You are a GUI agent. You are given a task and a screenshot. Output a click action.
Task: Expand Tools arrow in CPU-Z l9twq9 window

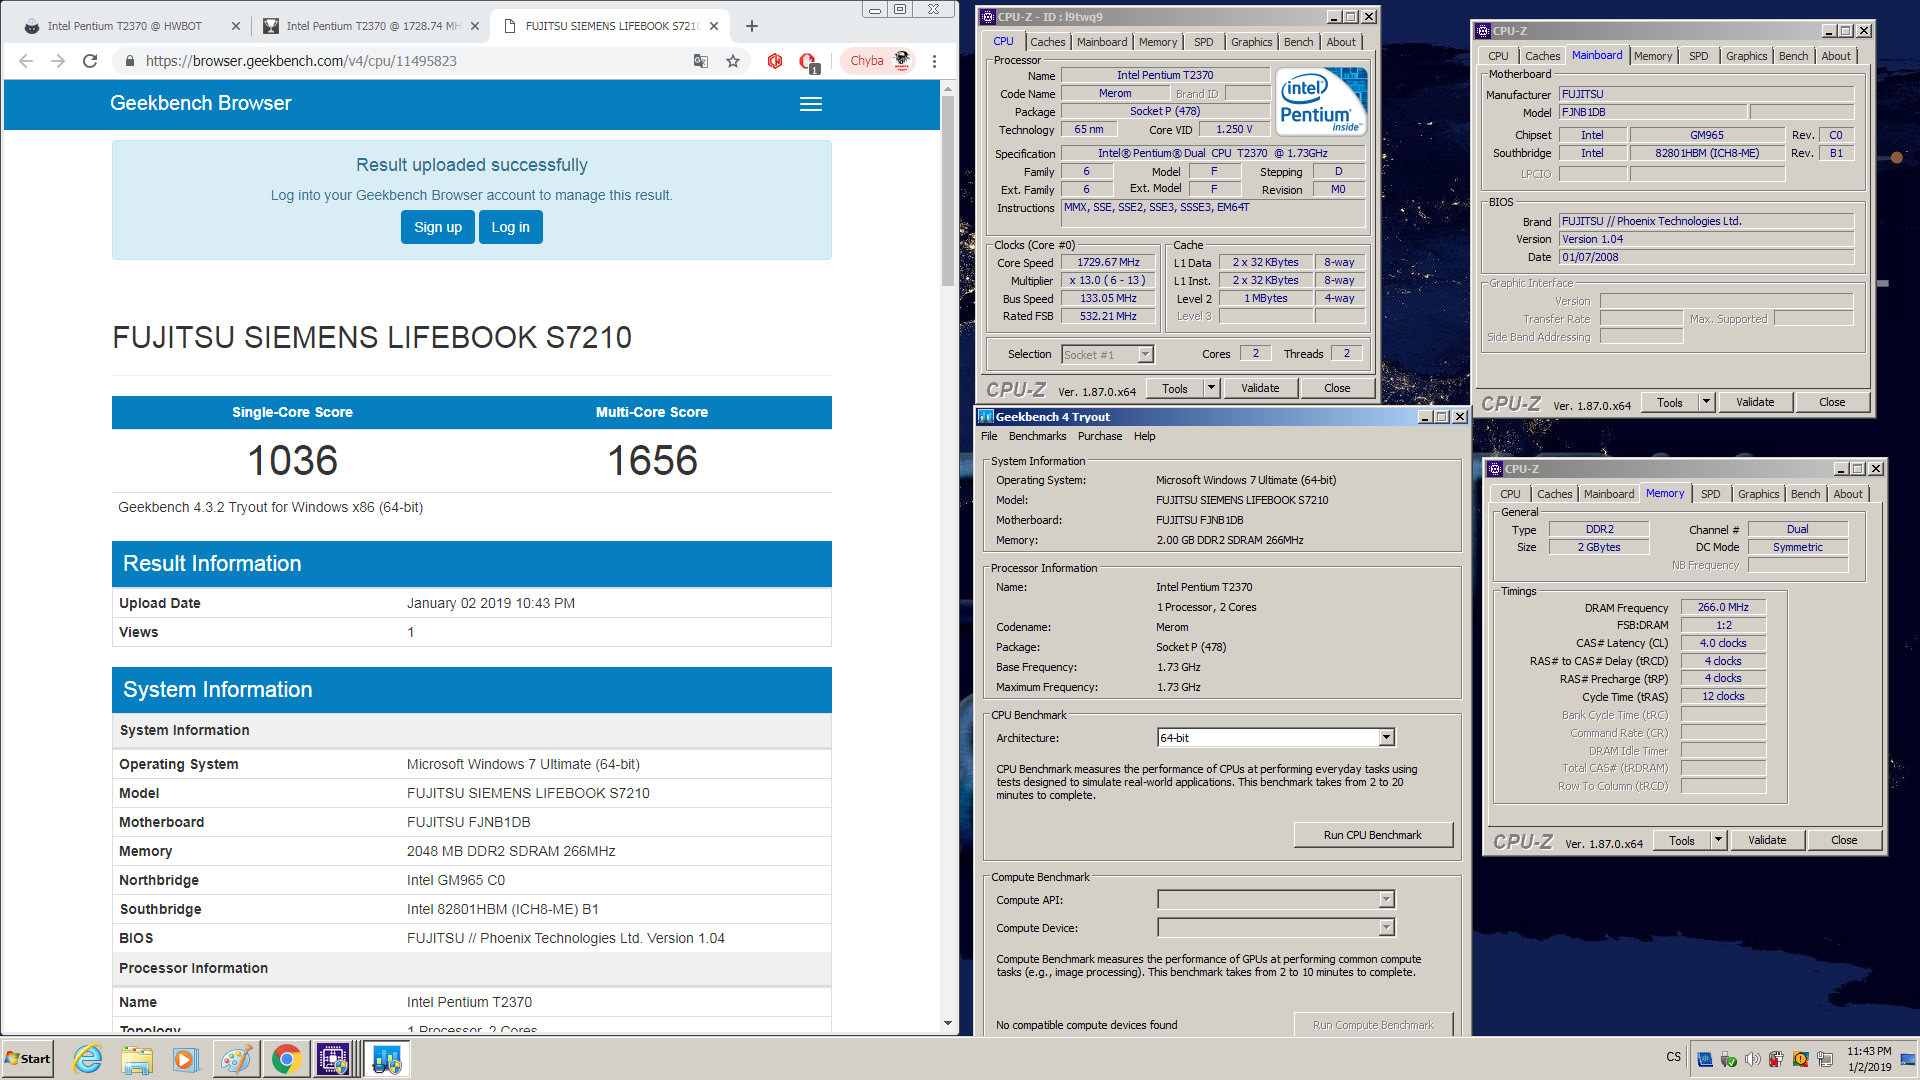pyautogui.click(x=1211, y=388)
